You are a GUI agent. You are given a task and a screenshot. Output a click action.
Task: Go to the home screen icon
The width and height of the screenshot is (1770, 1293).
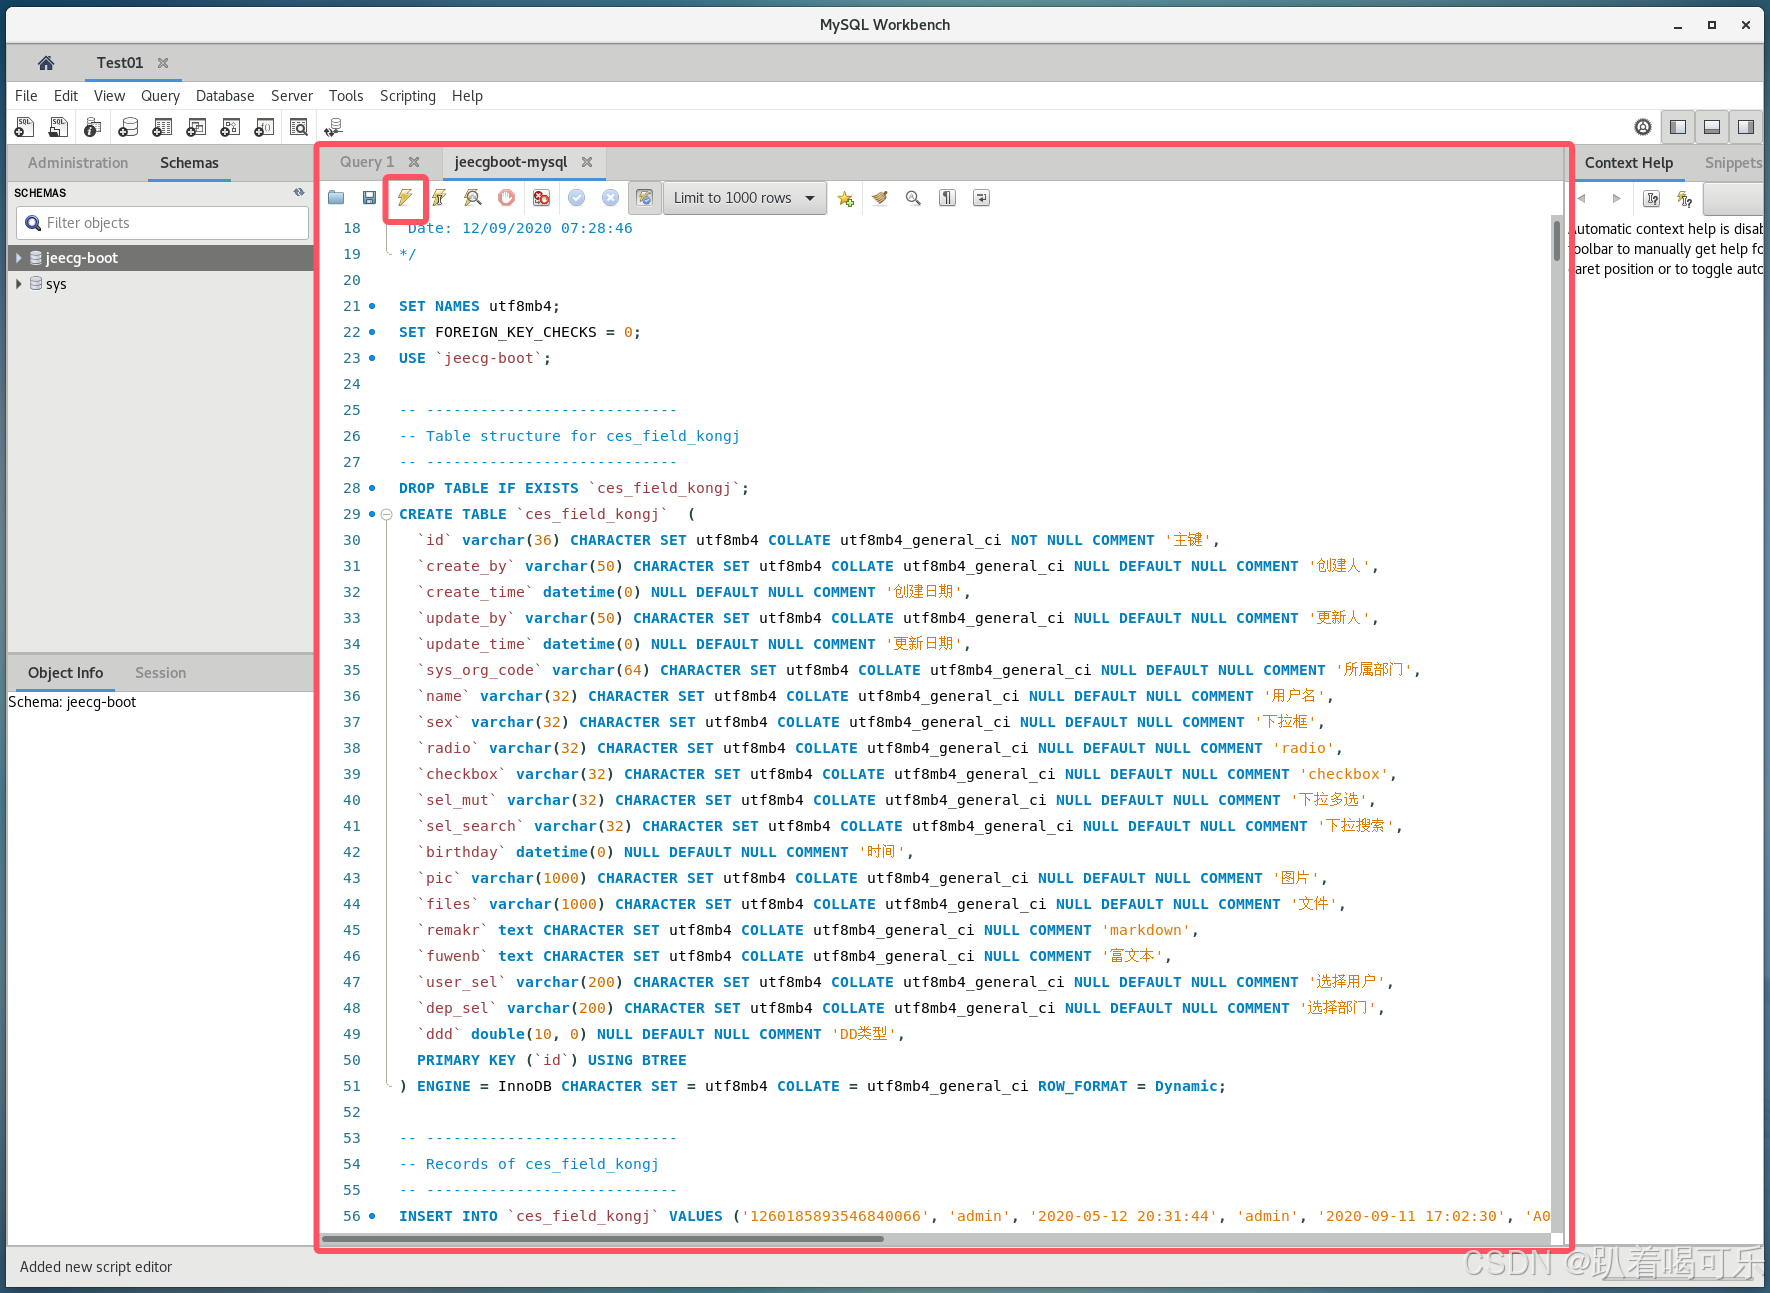[46, 63]
